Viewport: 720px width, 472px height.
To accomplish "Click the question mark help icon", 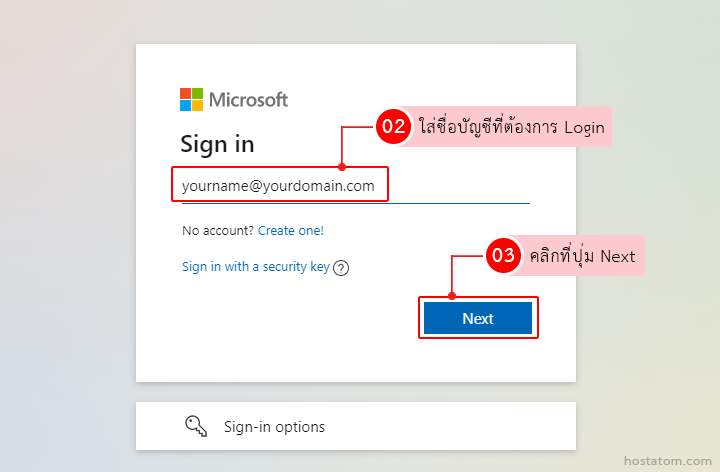I will tap(341, 268).
